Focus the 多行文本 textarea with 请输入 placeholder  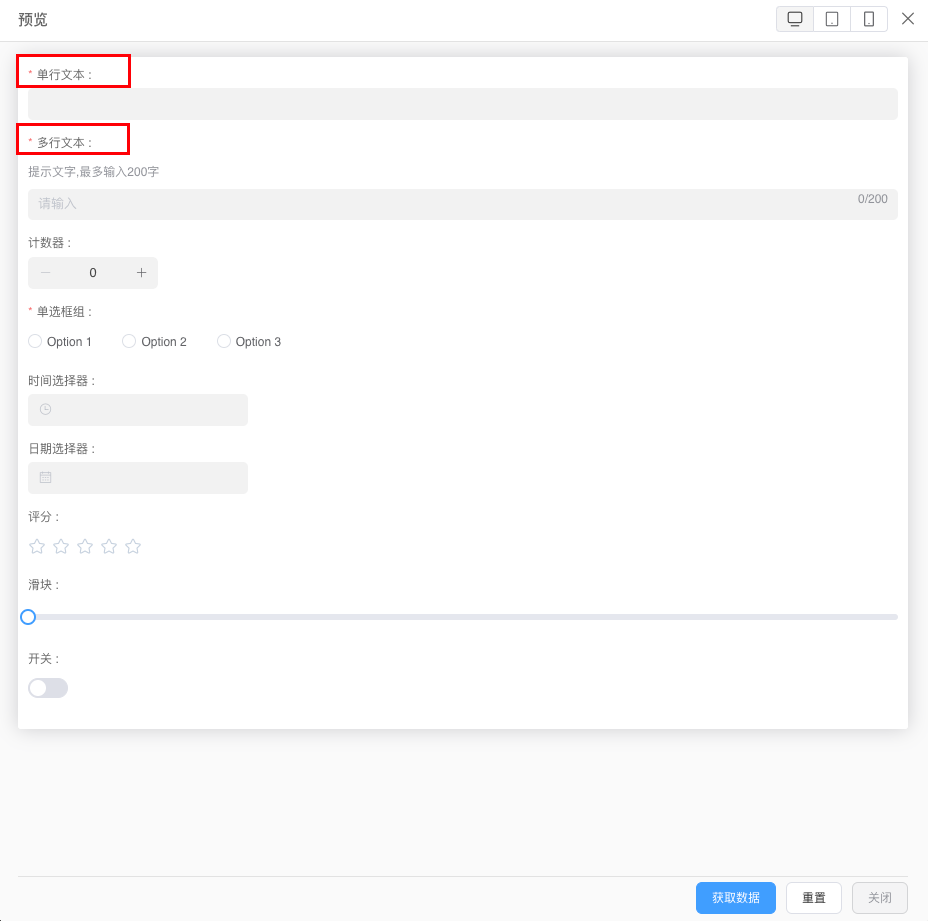point(440,204)
